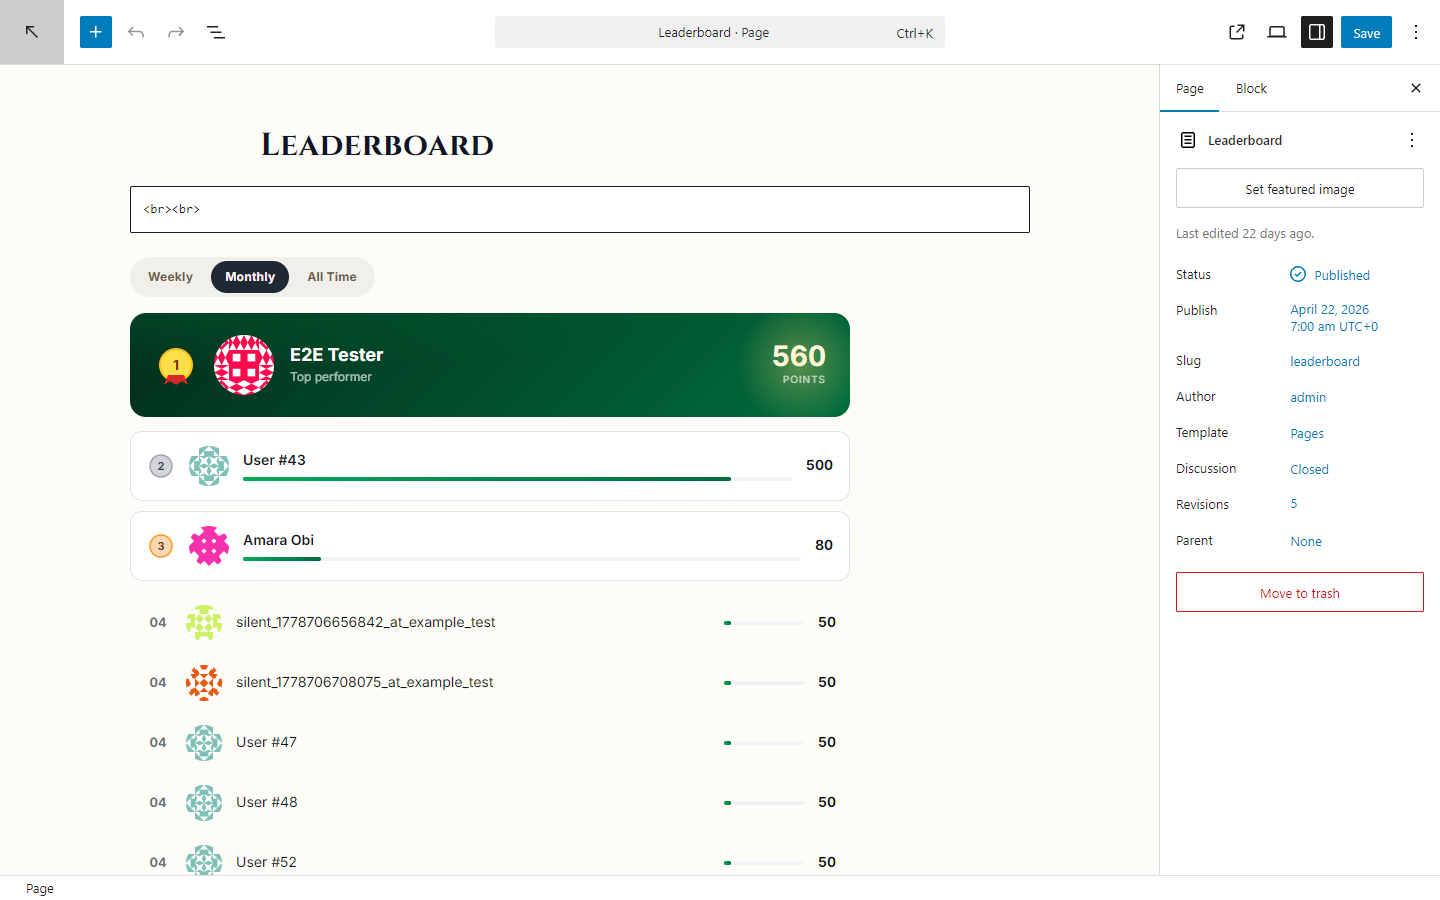Image resolution: width=1440 pixels, height=900 pixels.
Task: Click User #43's progress bar
Action: [x=517, y=479]
